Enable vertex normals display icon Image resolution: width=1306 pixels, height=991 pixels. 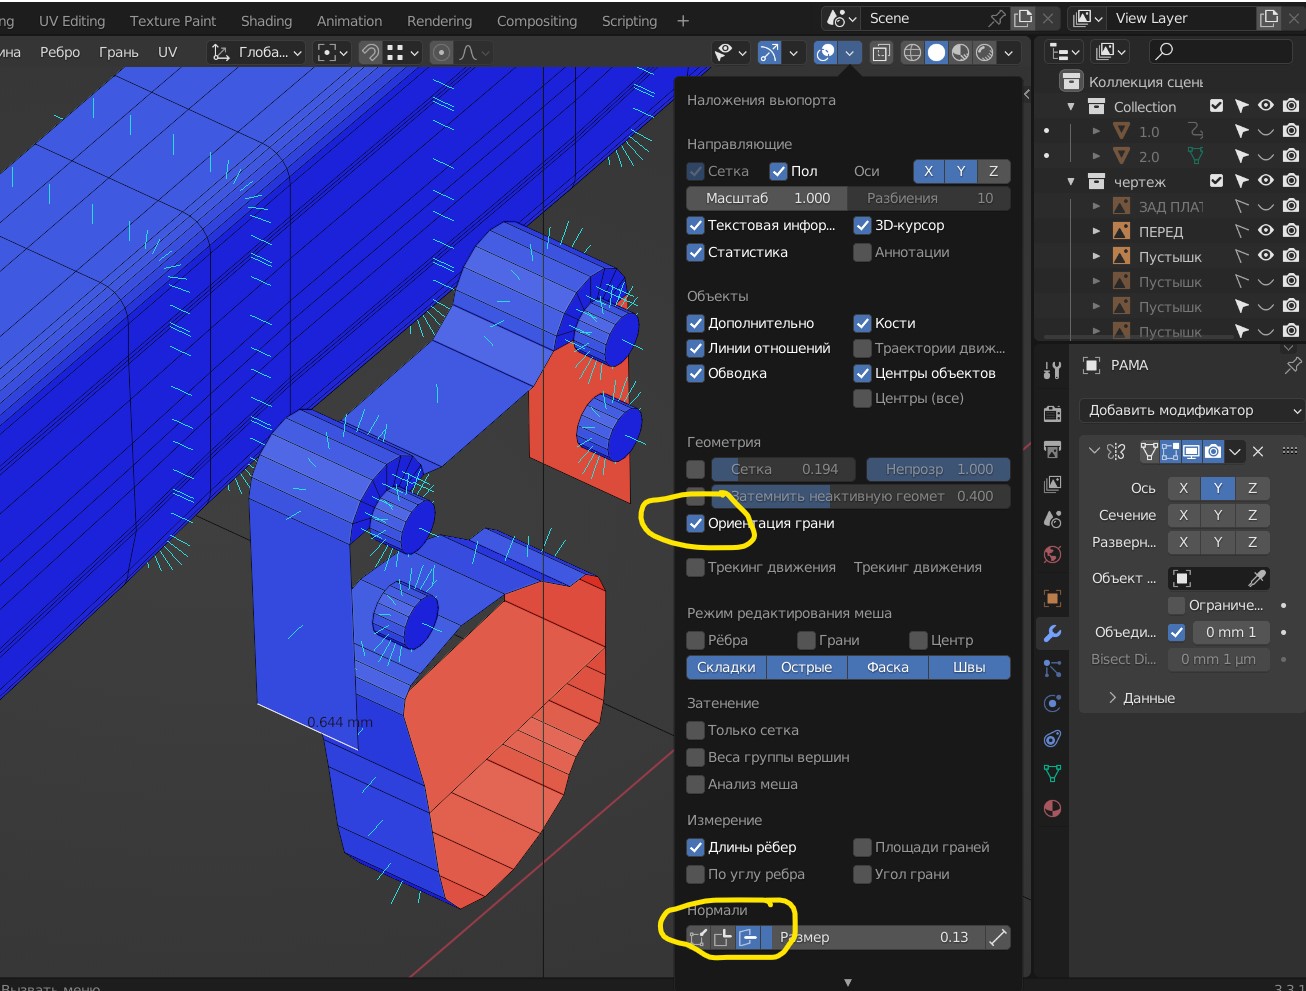698,937
